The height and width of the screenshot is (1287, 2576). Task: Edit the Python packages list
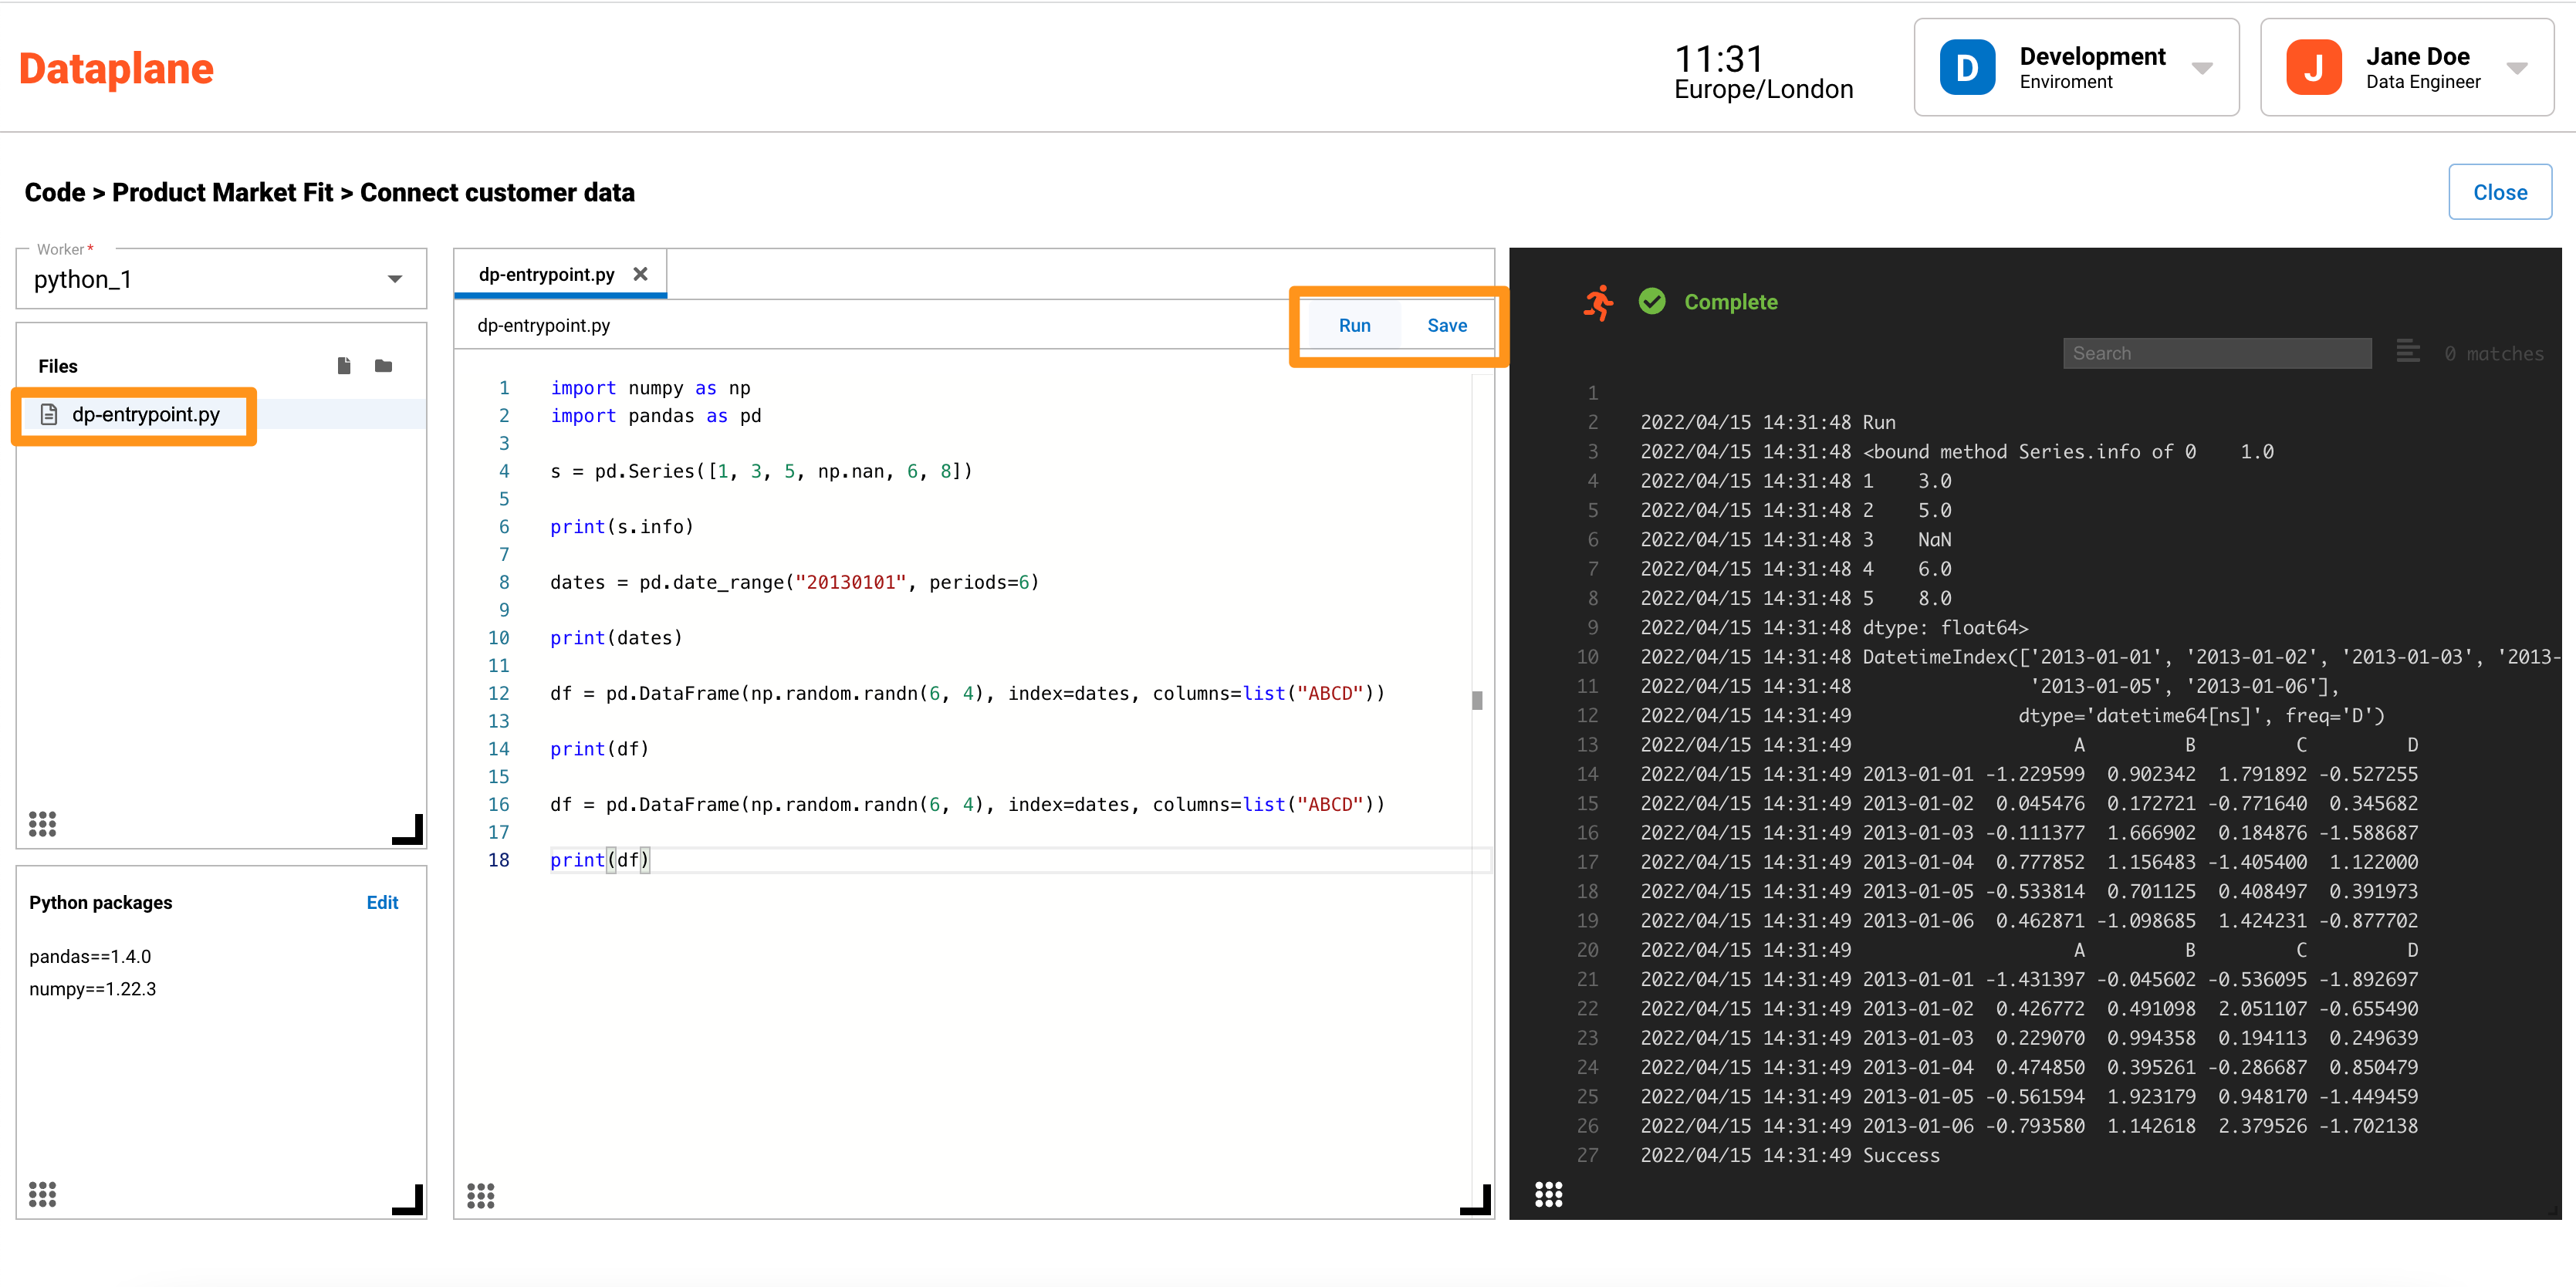point(382,901)
